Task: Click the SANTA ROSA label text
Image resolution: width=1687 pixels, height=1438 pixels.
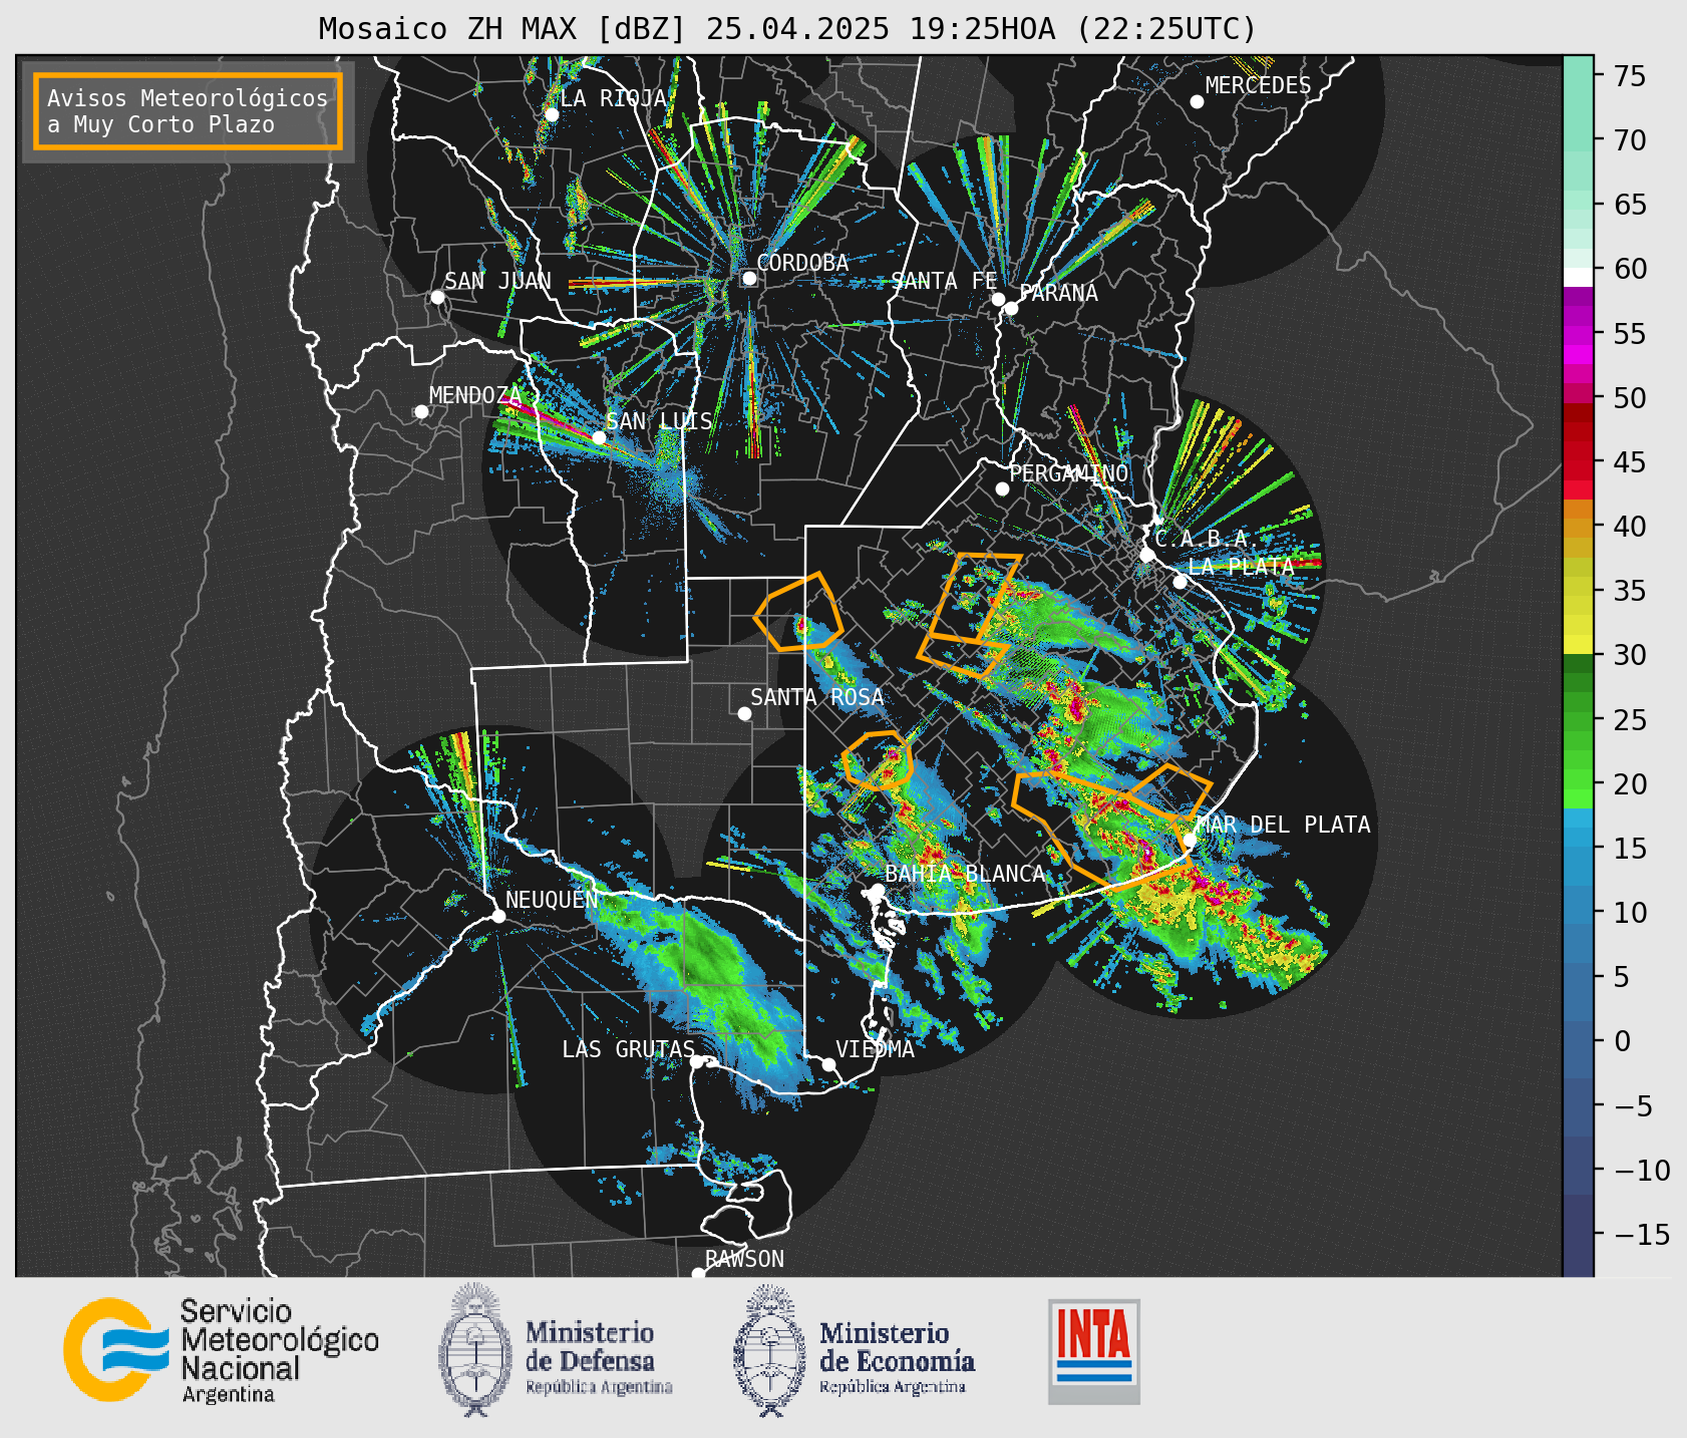Action: 817,697
